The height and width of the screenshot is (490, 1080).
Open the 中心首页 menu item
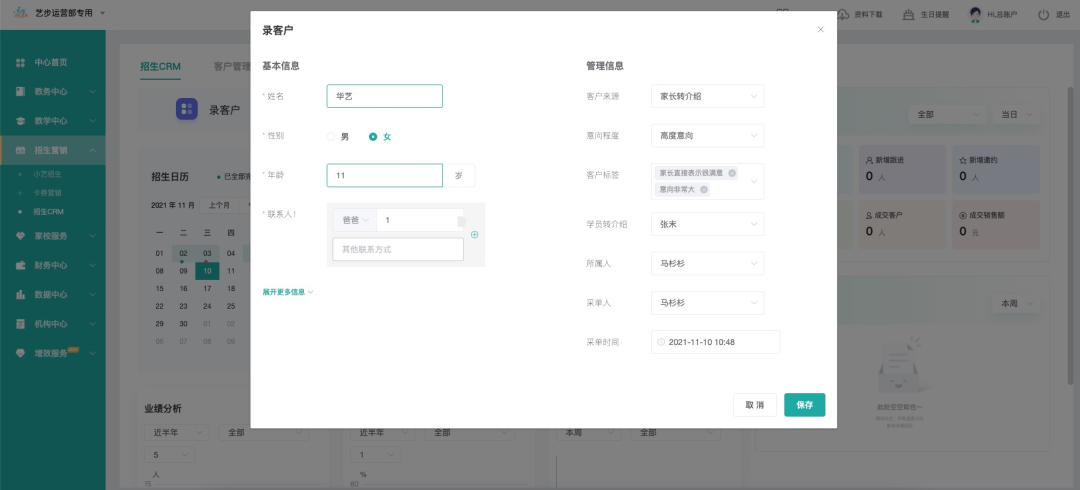[x=52, y=63]
